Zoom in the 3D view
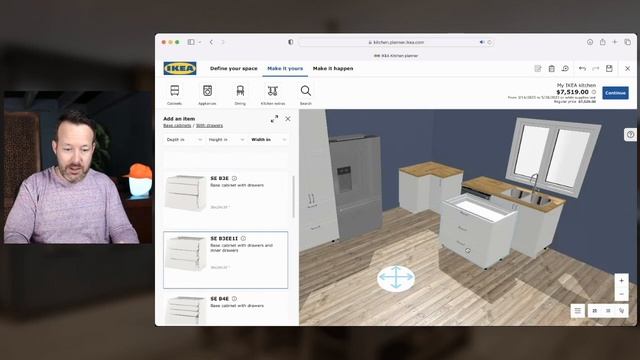Image resolution: width=640 pixels, height=360 pixels. (x=621, y=281)
